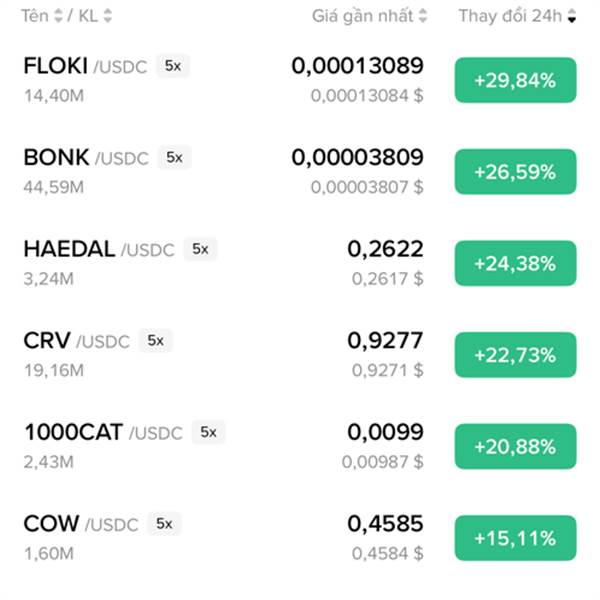The height and width of the screenshot is (600, 600).
Task: Sort by Thay đổi 24h arrows
Action: pyautogui.click(x=572, y=16)
